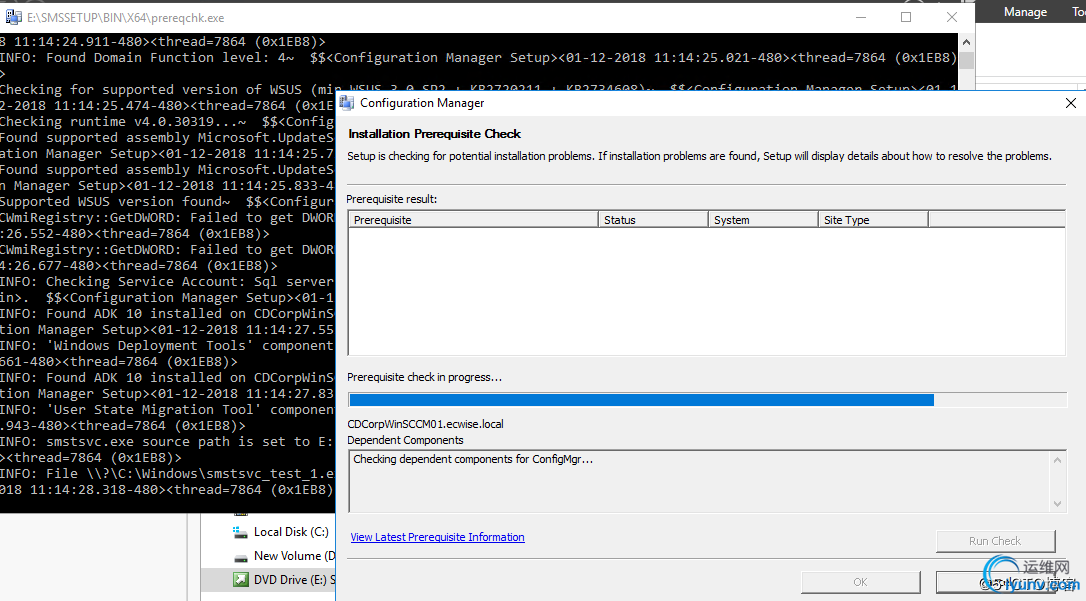Select the New Volume drive icon
The width and height of the screenshot is (1086, 601).
tap(240, 557)
